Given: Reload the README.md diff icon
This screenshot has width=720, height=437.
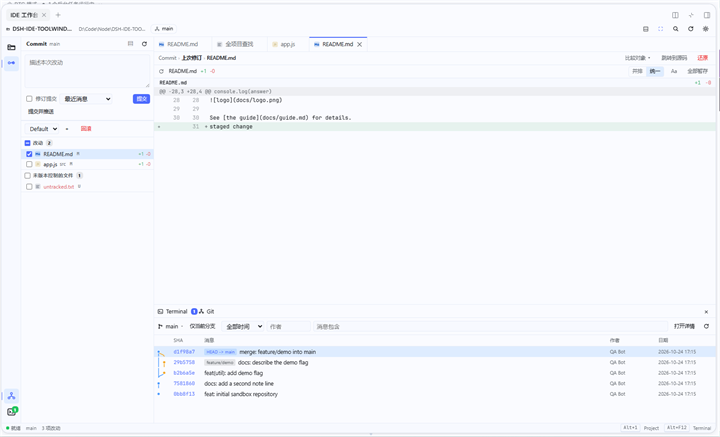Looking at the screenshot, I should 161,71.
